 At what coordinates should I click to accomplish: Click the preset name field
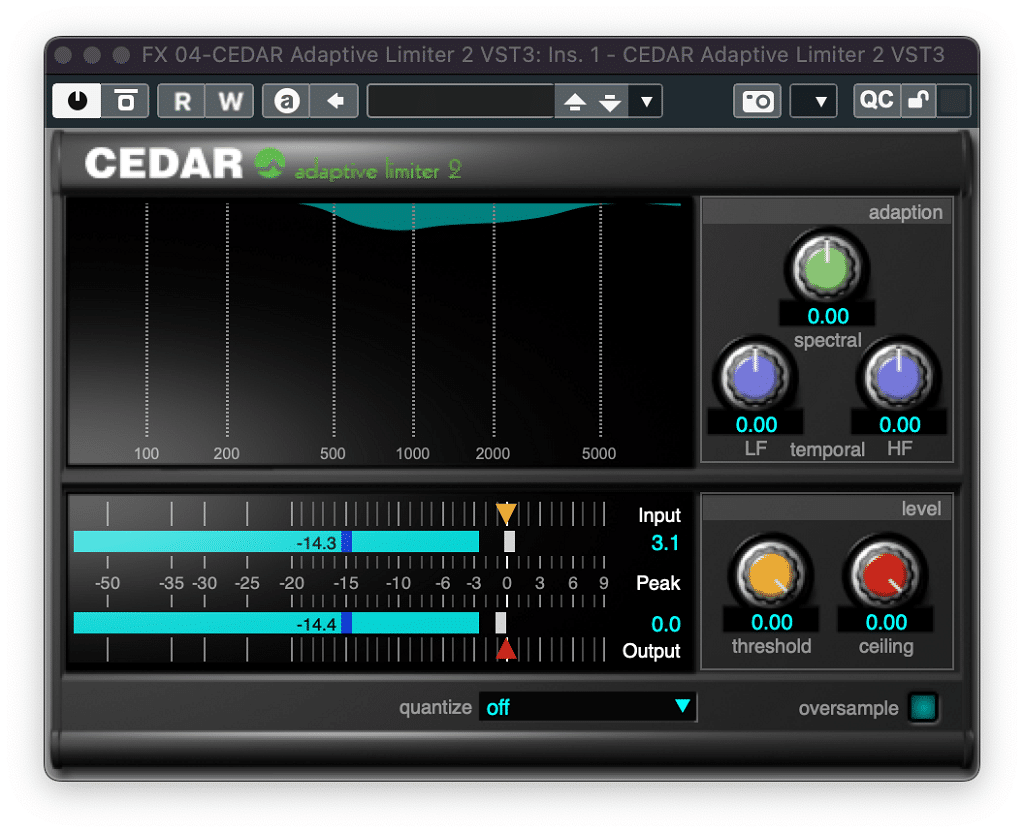pyautogui.click(x=461, y=101)
